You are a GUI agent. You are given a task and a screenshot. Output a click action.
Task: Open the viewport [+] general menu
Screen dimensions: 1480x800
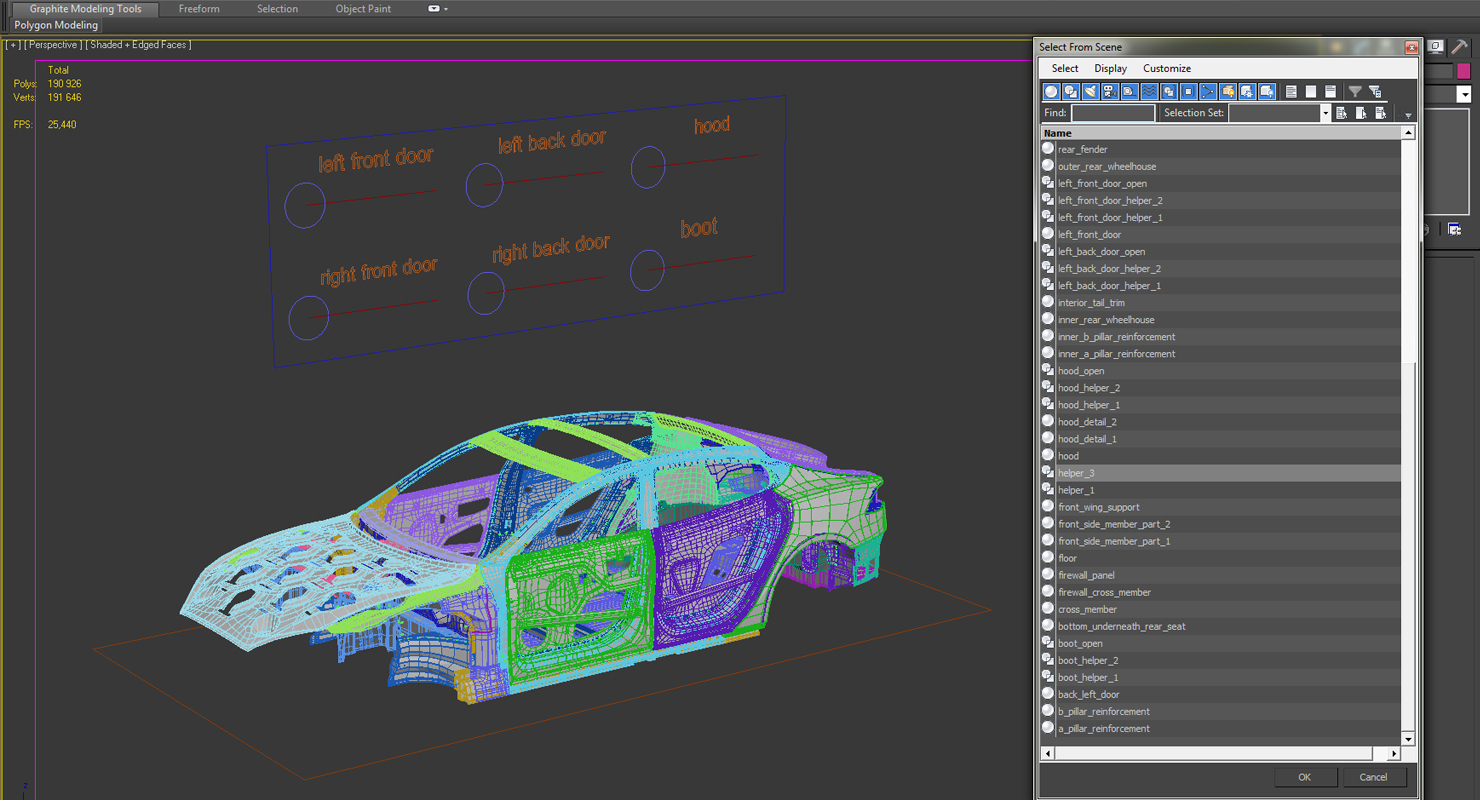[13, 45]
